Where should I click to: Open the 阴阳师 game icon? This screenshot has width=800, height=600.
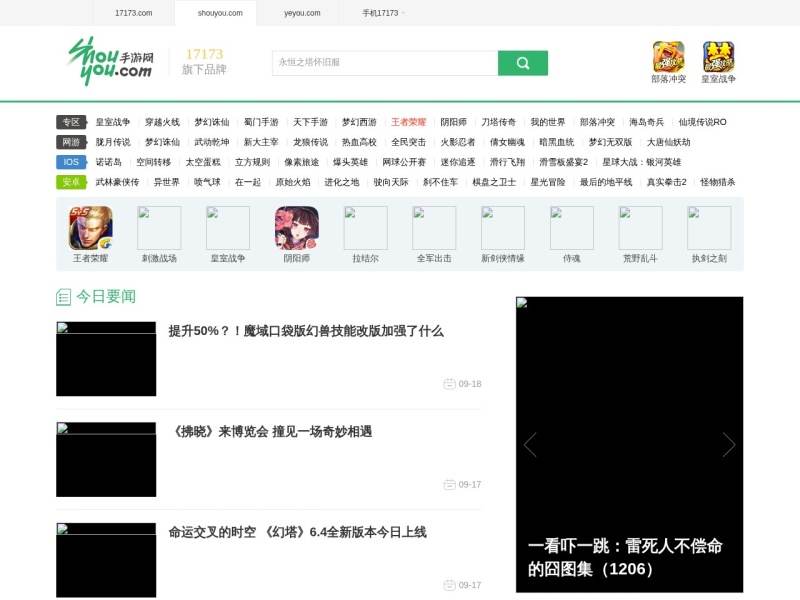296,228
